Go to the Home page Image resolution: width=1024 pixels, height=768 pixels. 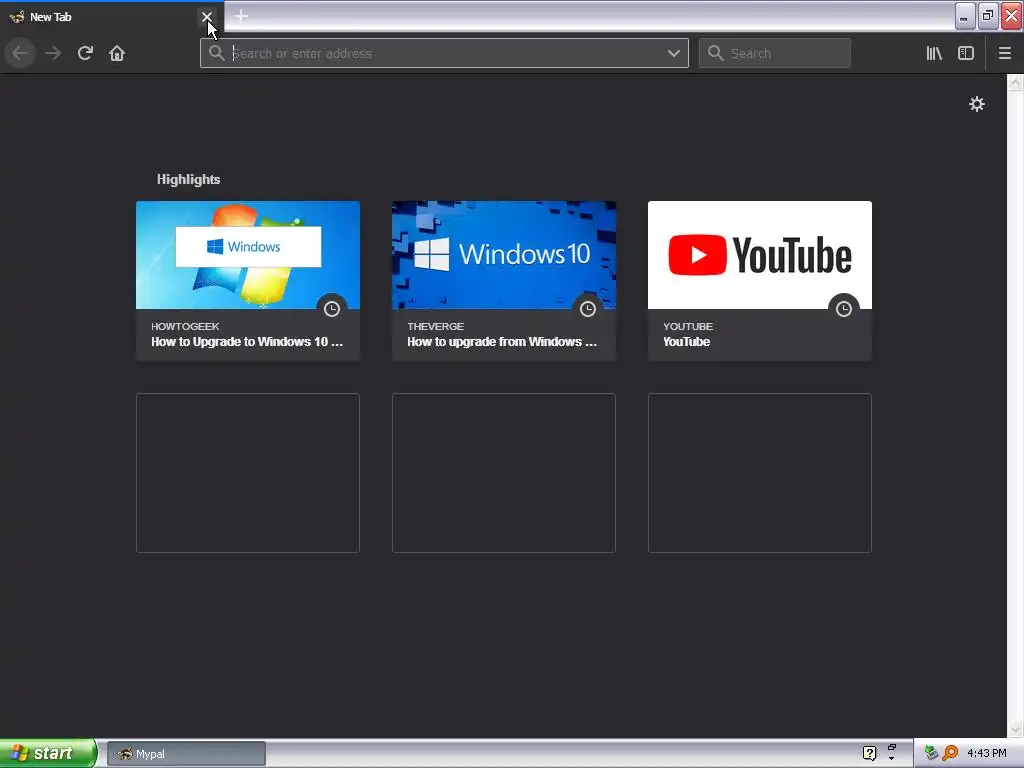(x=117, y=53)
